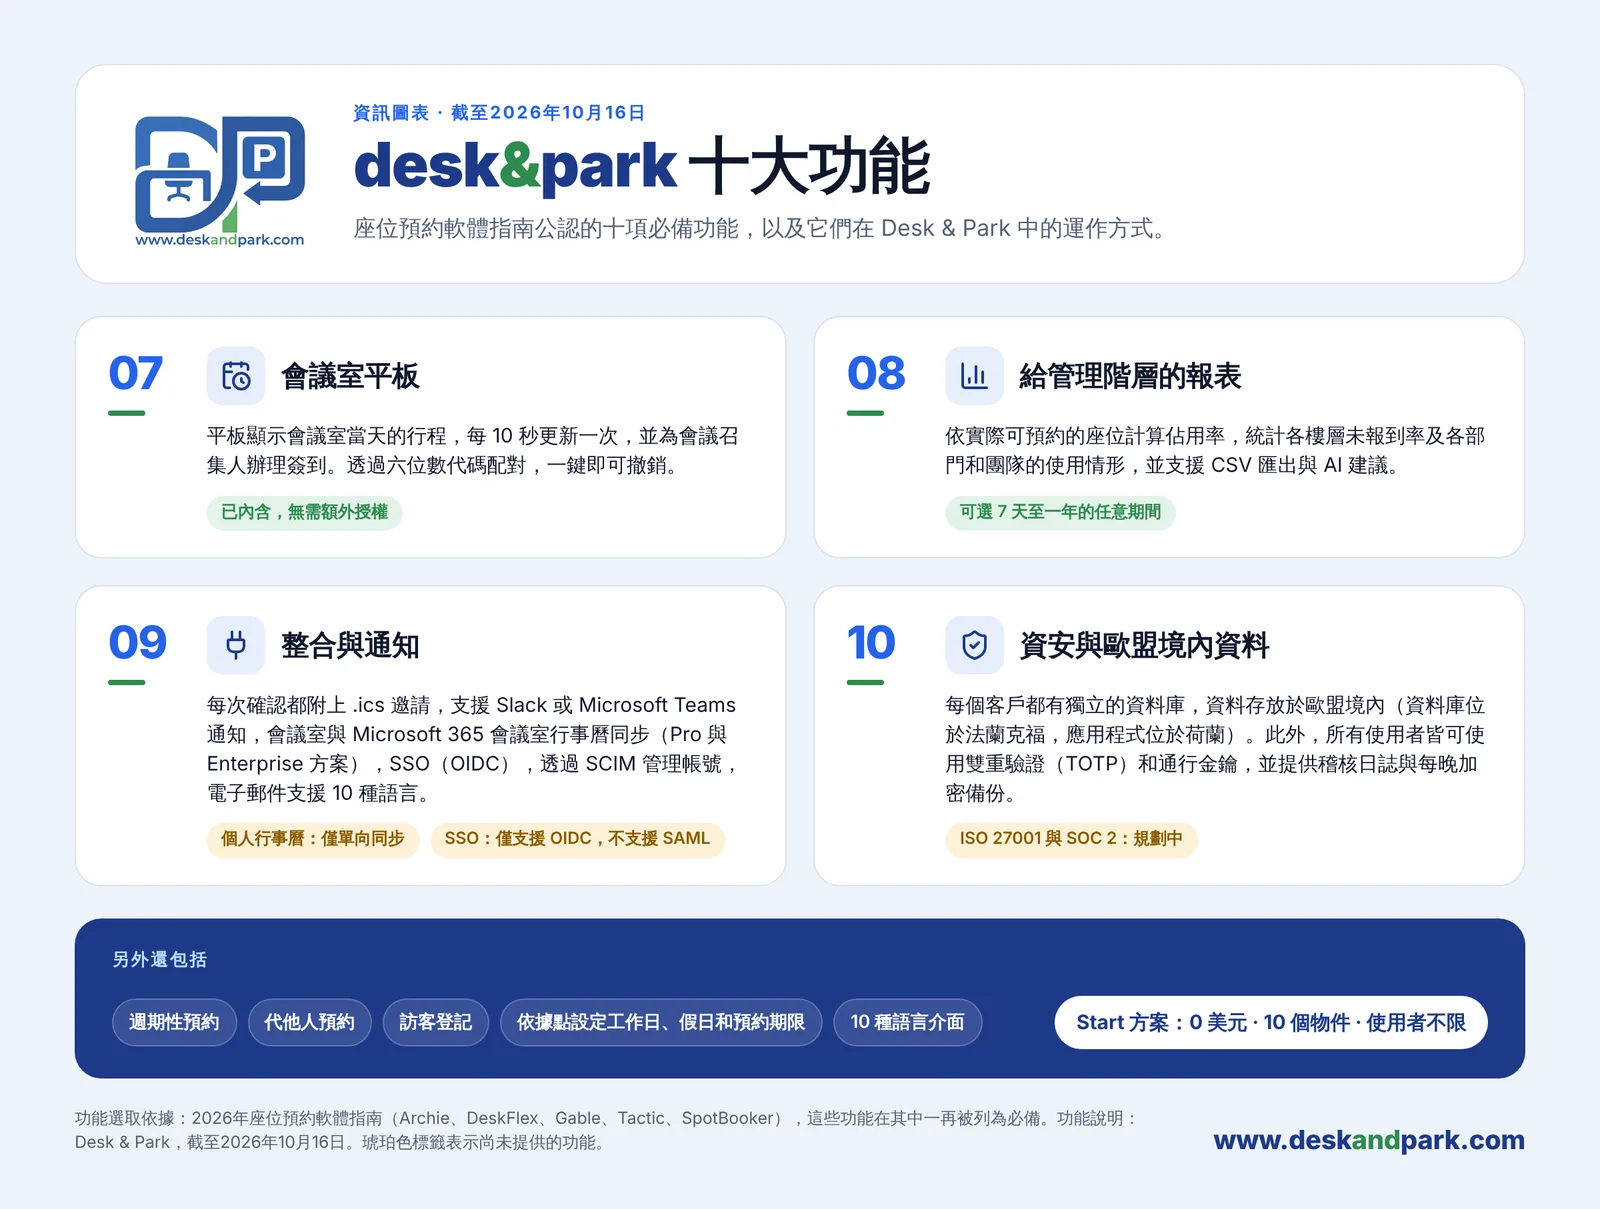Click the 另外還包括 label
1600x1209 pixels.
(x=160, y=960)
